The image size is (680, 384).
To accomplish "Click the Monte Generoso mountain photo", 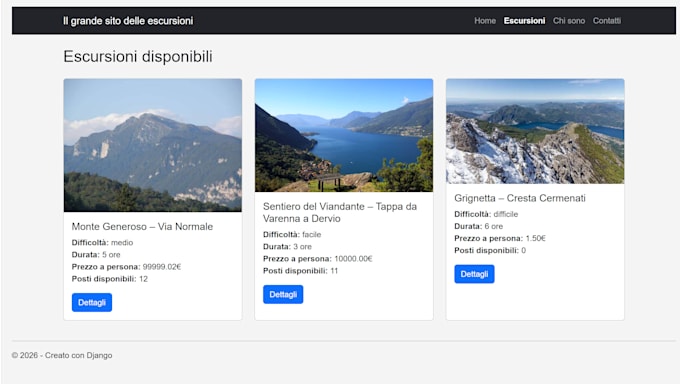I will [153, 145].
